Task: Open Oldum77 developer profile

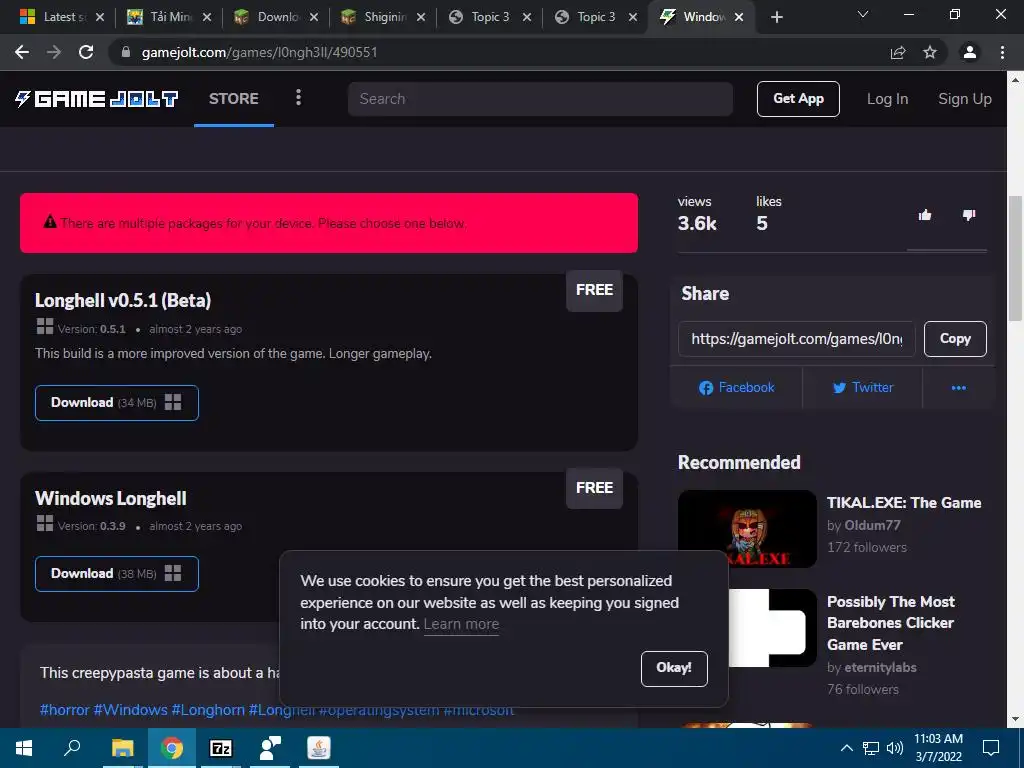Action: (x=872, y=525)
